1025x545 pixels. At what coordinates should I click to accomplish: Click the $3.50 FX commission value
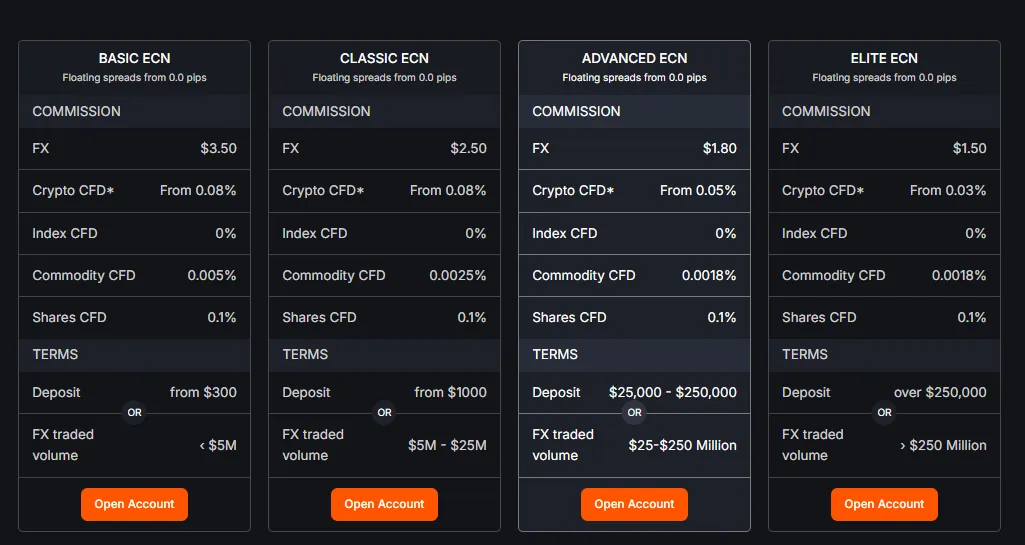pos(218,148)
